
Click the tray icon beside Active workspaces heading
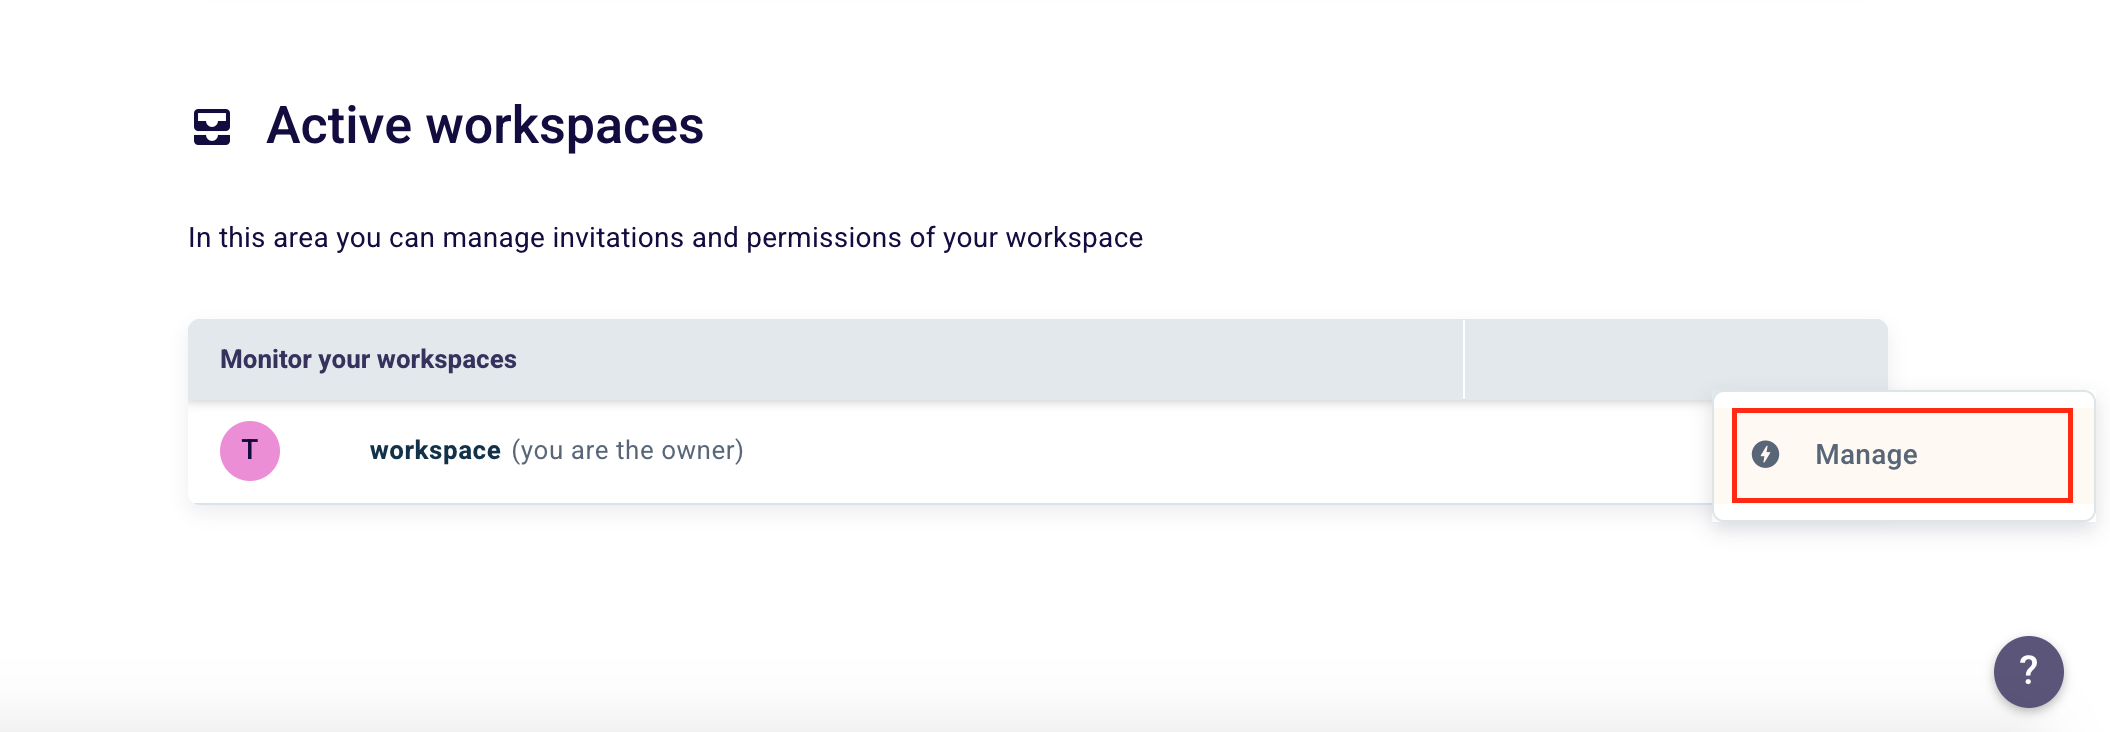[213, 125]
